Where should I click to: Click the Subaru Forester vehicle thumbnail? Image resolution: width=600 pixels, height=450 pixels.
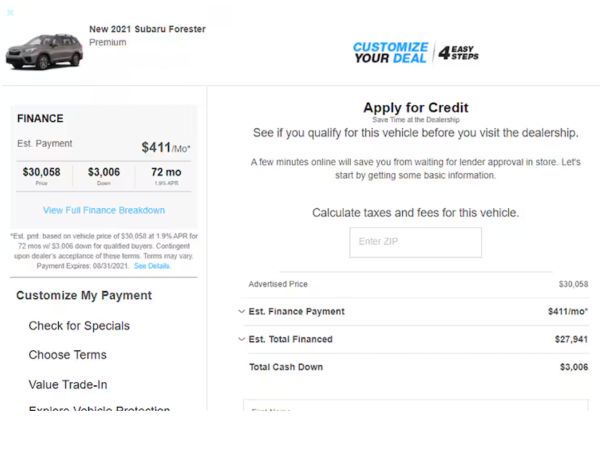point(44,51)
